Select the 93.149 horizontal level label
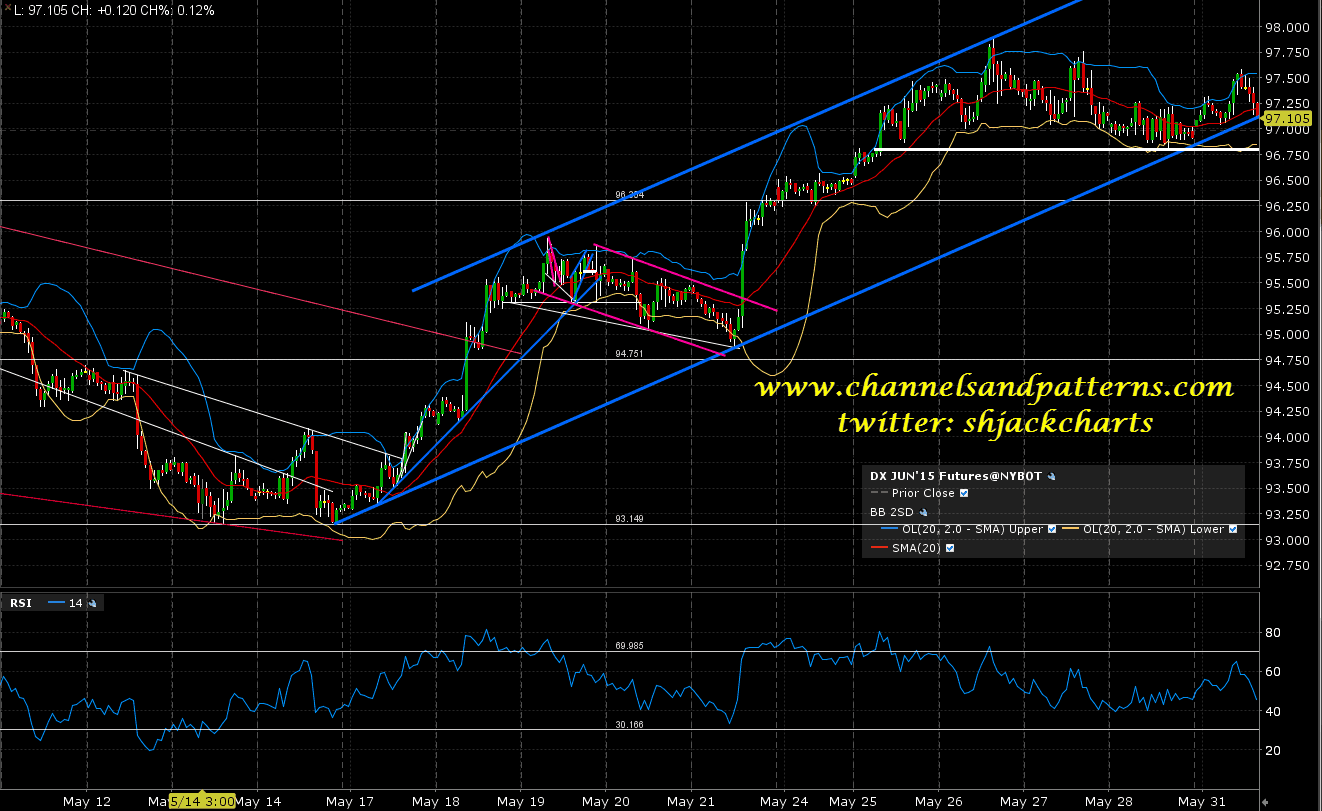This screenshot has width=1322, height=811. tap(629, 519)
